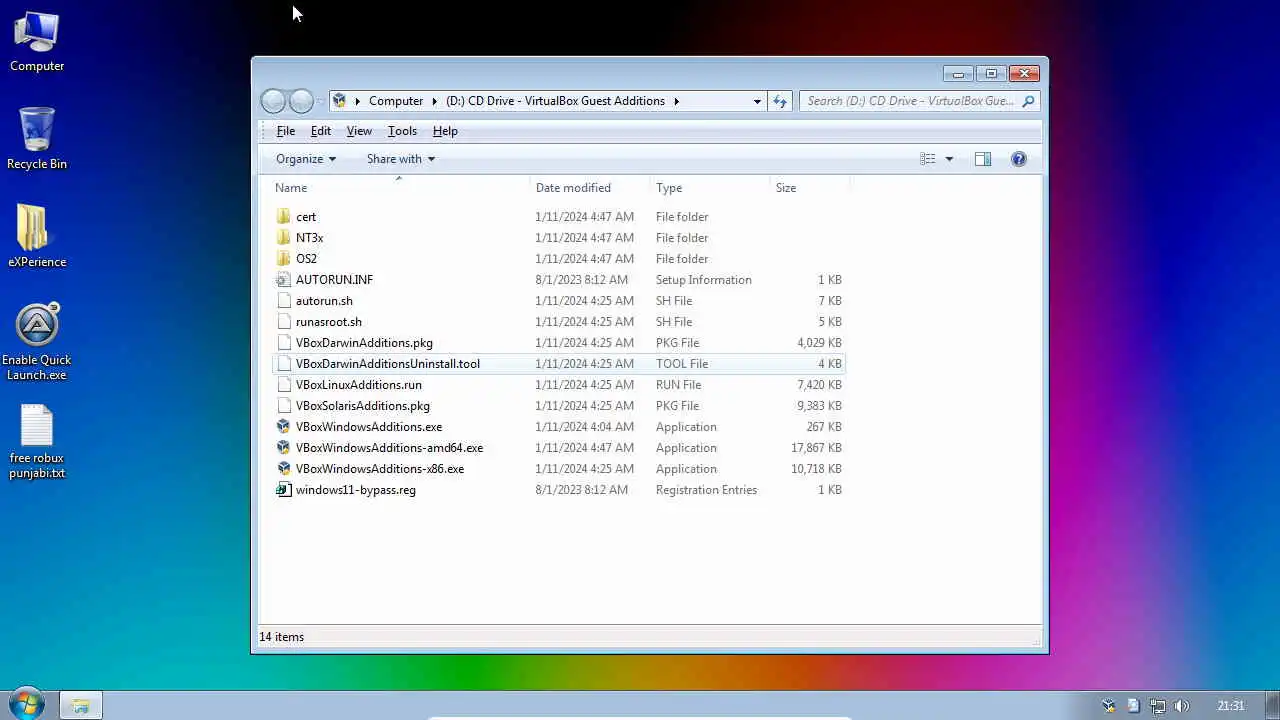The width and height of the screenshot is (1280, 720).
Task: Select the VBoxDarwinAdditionsUninstall.tool file name
Action: 388,364
